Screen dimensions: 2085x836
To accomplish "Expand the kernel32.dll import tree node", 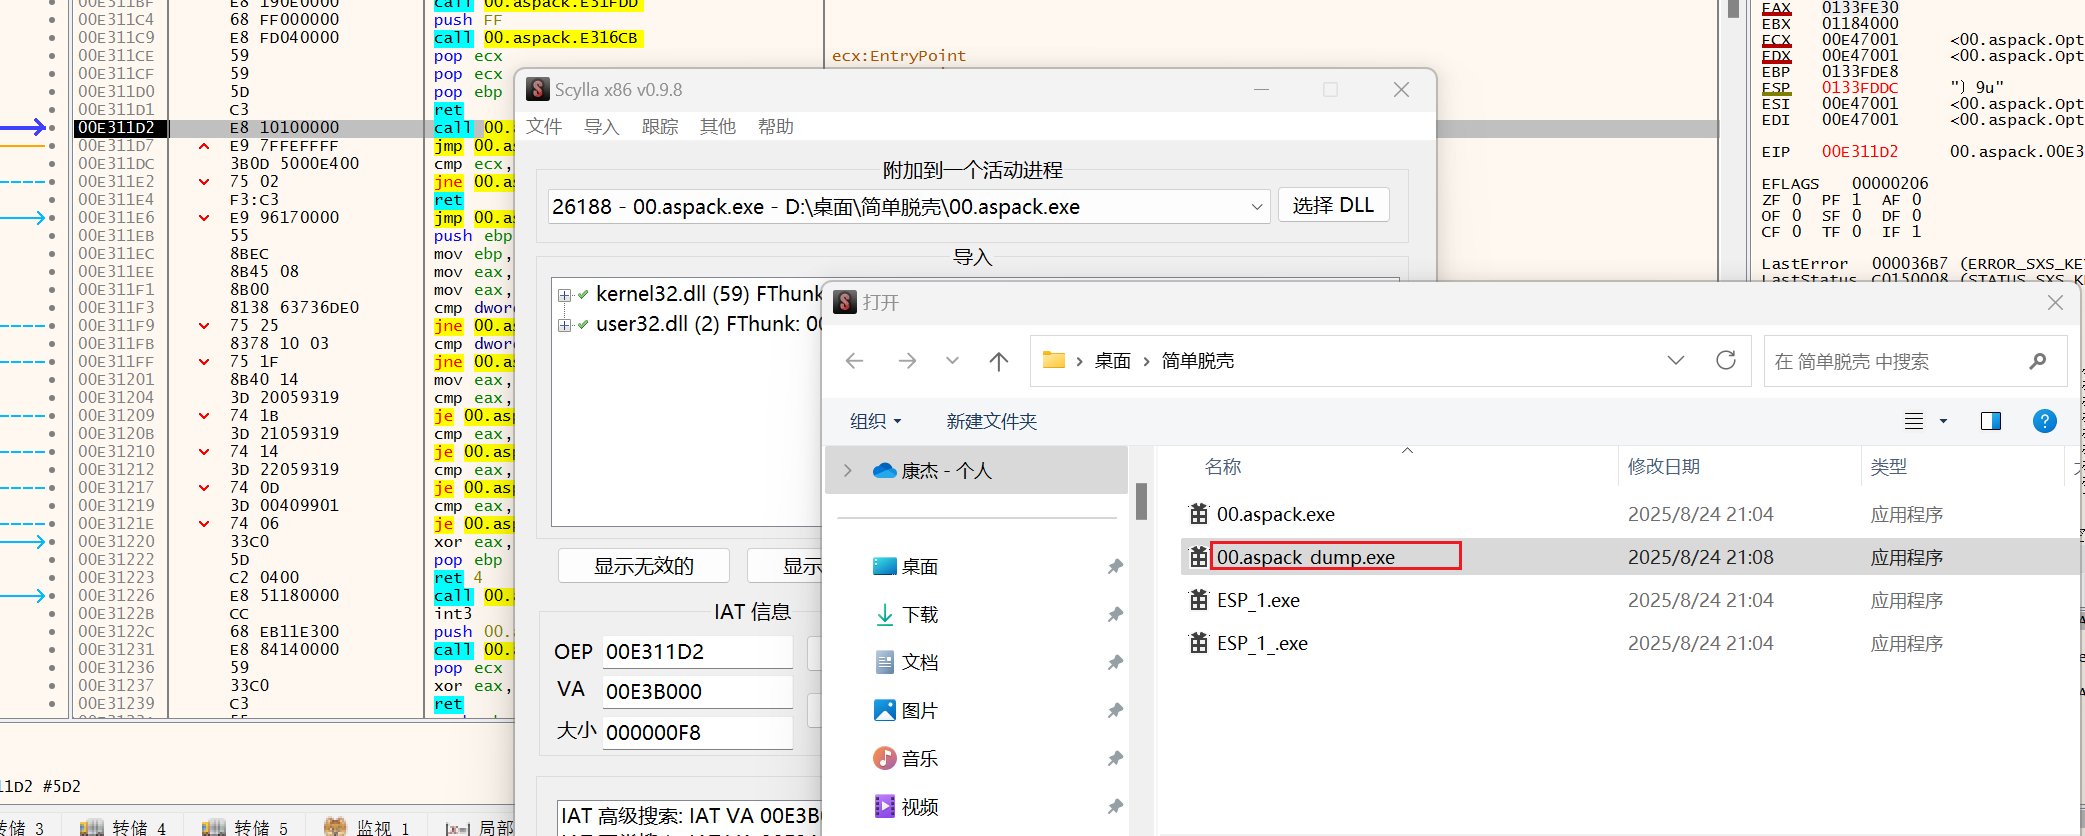I will (x=565, y=295).
